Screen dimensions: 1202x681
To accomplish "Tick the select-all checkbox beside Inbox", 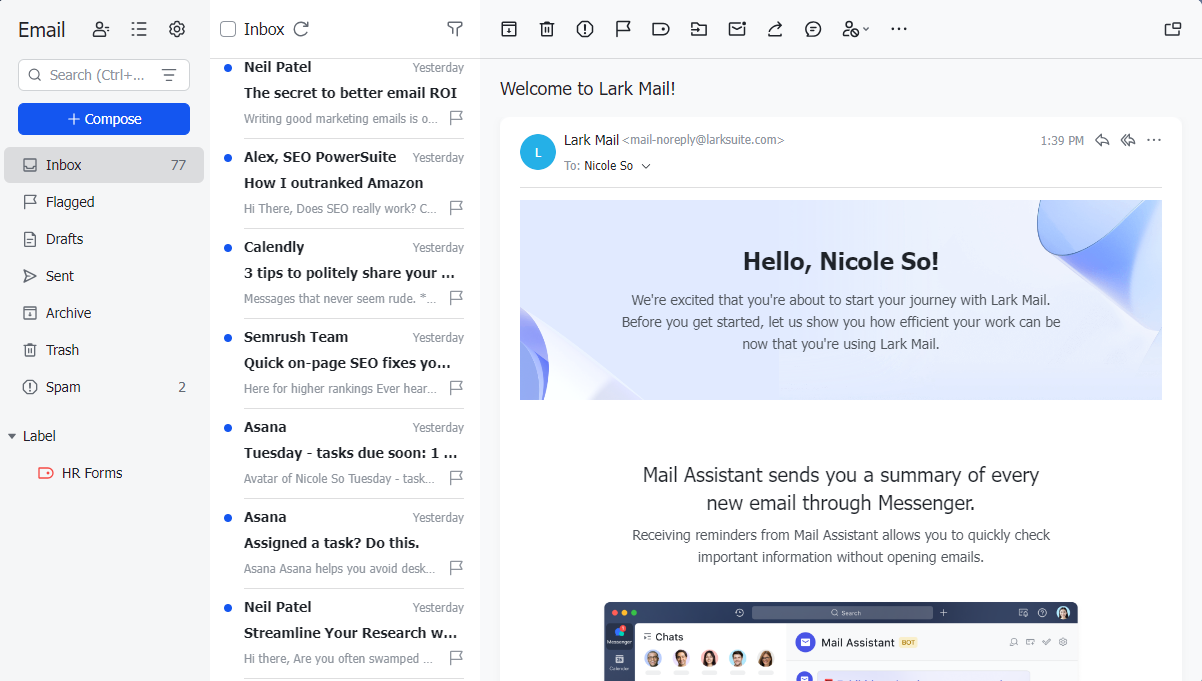I will 228,29.
